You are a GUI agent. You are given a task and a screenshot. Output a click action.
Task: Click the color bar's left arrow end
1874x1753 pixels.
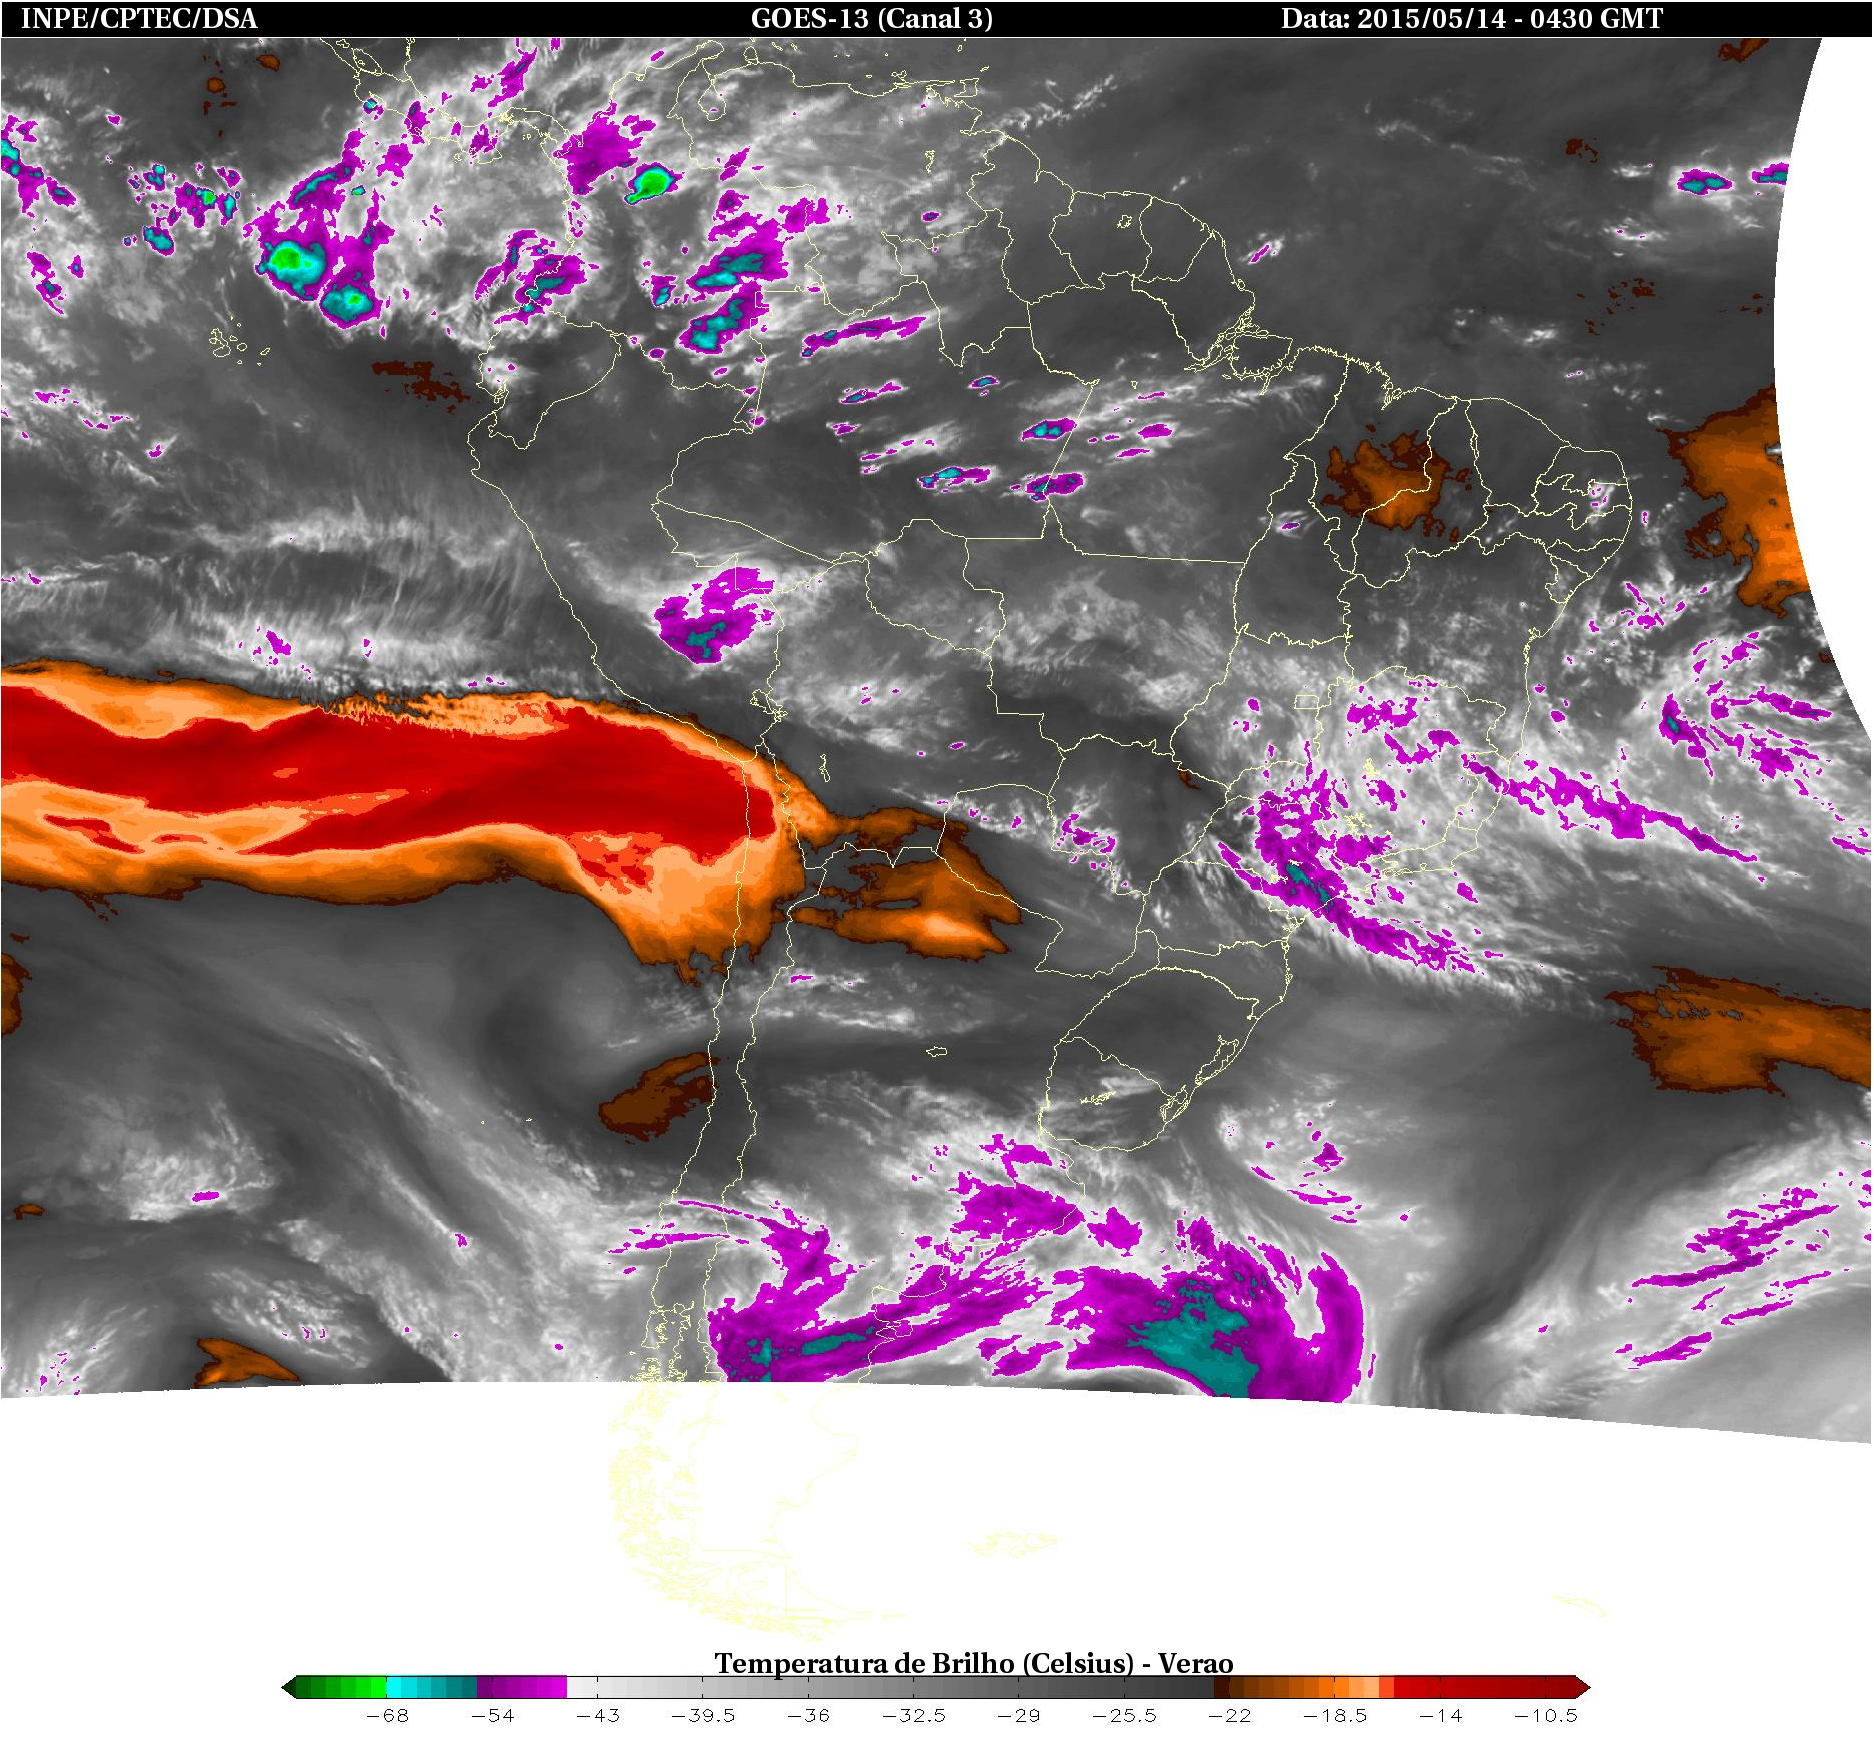289,1688
